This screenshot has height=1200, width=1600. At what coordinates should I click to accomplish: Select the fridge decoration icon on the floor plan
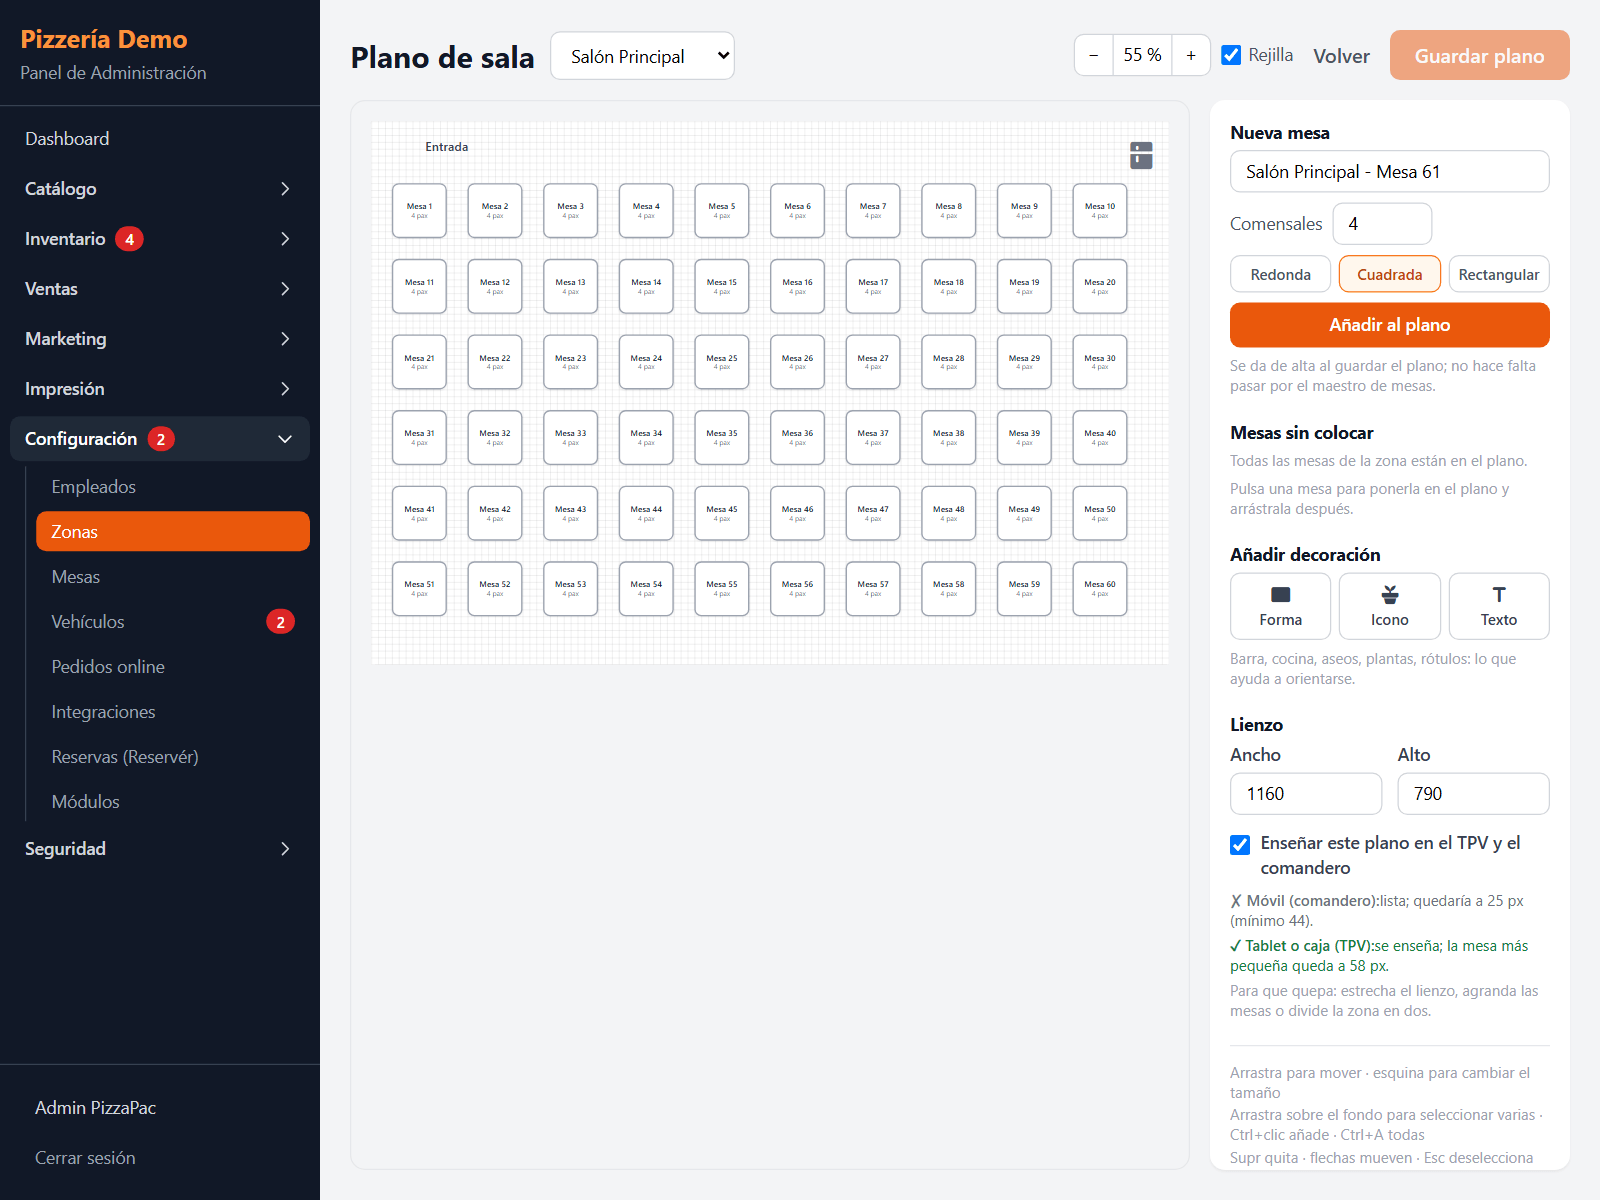pos(1141,155)
